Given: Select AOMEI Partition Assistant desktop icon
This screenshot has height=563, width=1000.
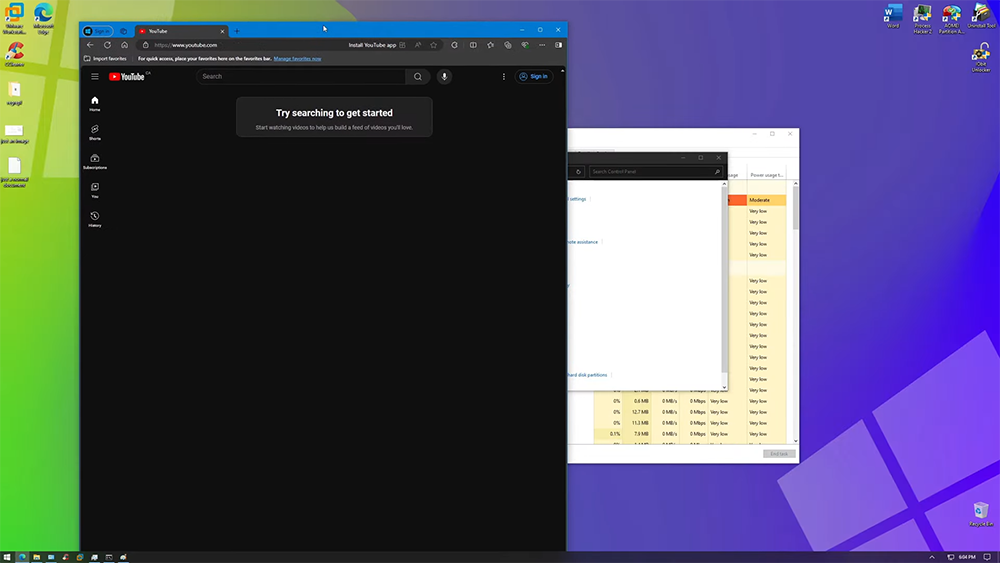Looking at the screenshot, I should point(952,18).
